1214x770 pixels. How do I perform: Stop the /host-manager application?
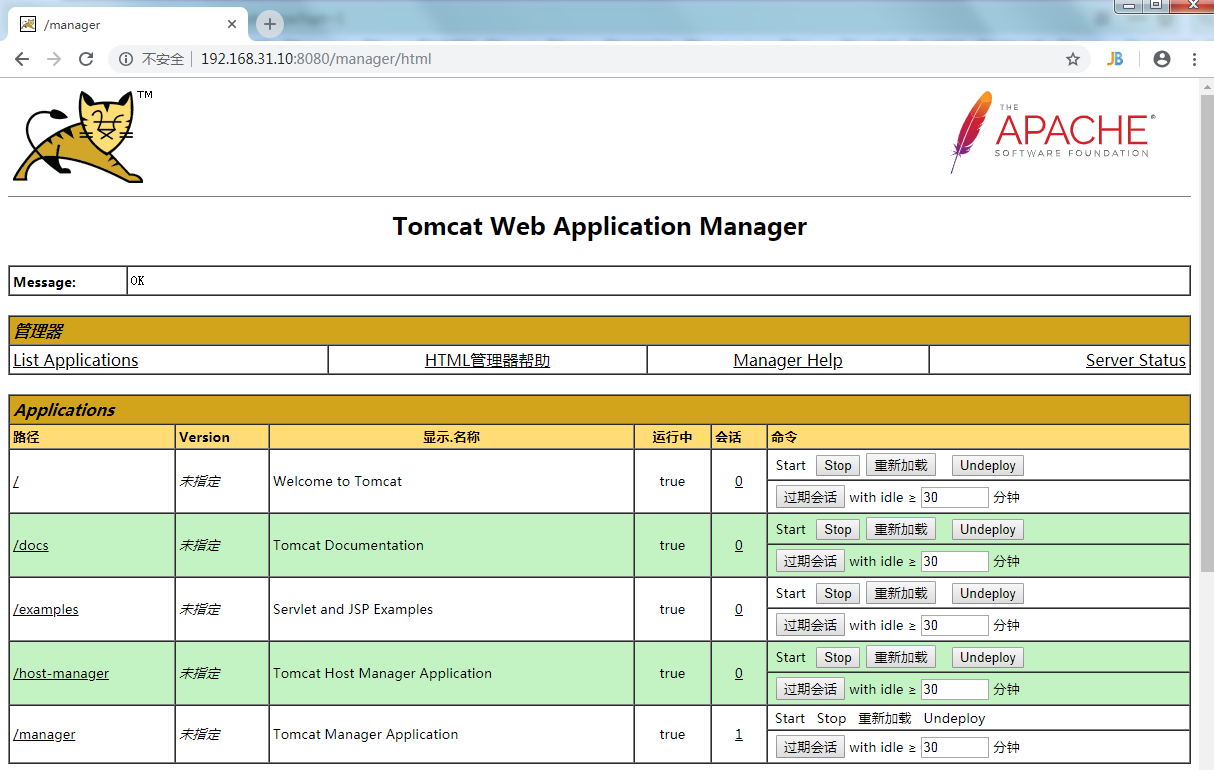838,657
